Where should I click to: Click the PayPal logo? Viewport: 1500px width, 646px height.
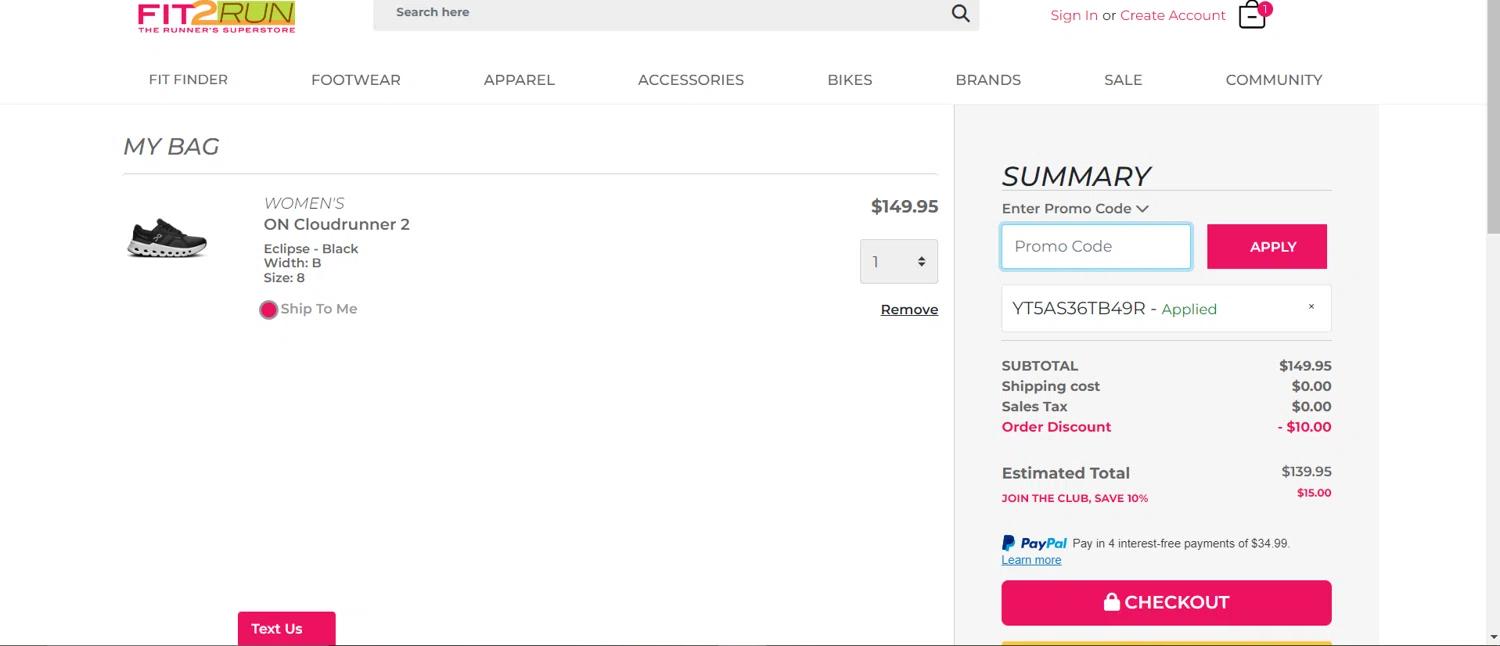point(1035,543)
